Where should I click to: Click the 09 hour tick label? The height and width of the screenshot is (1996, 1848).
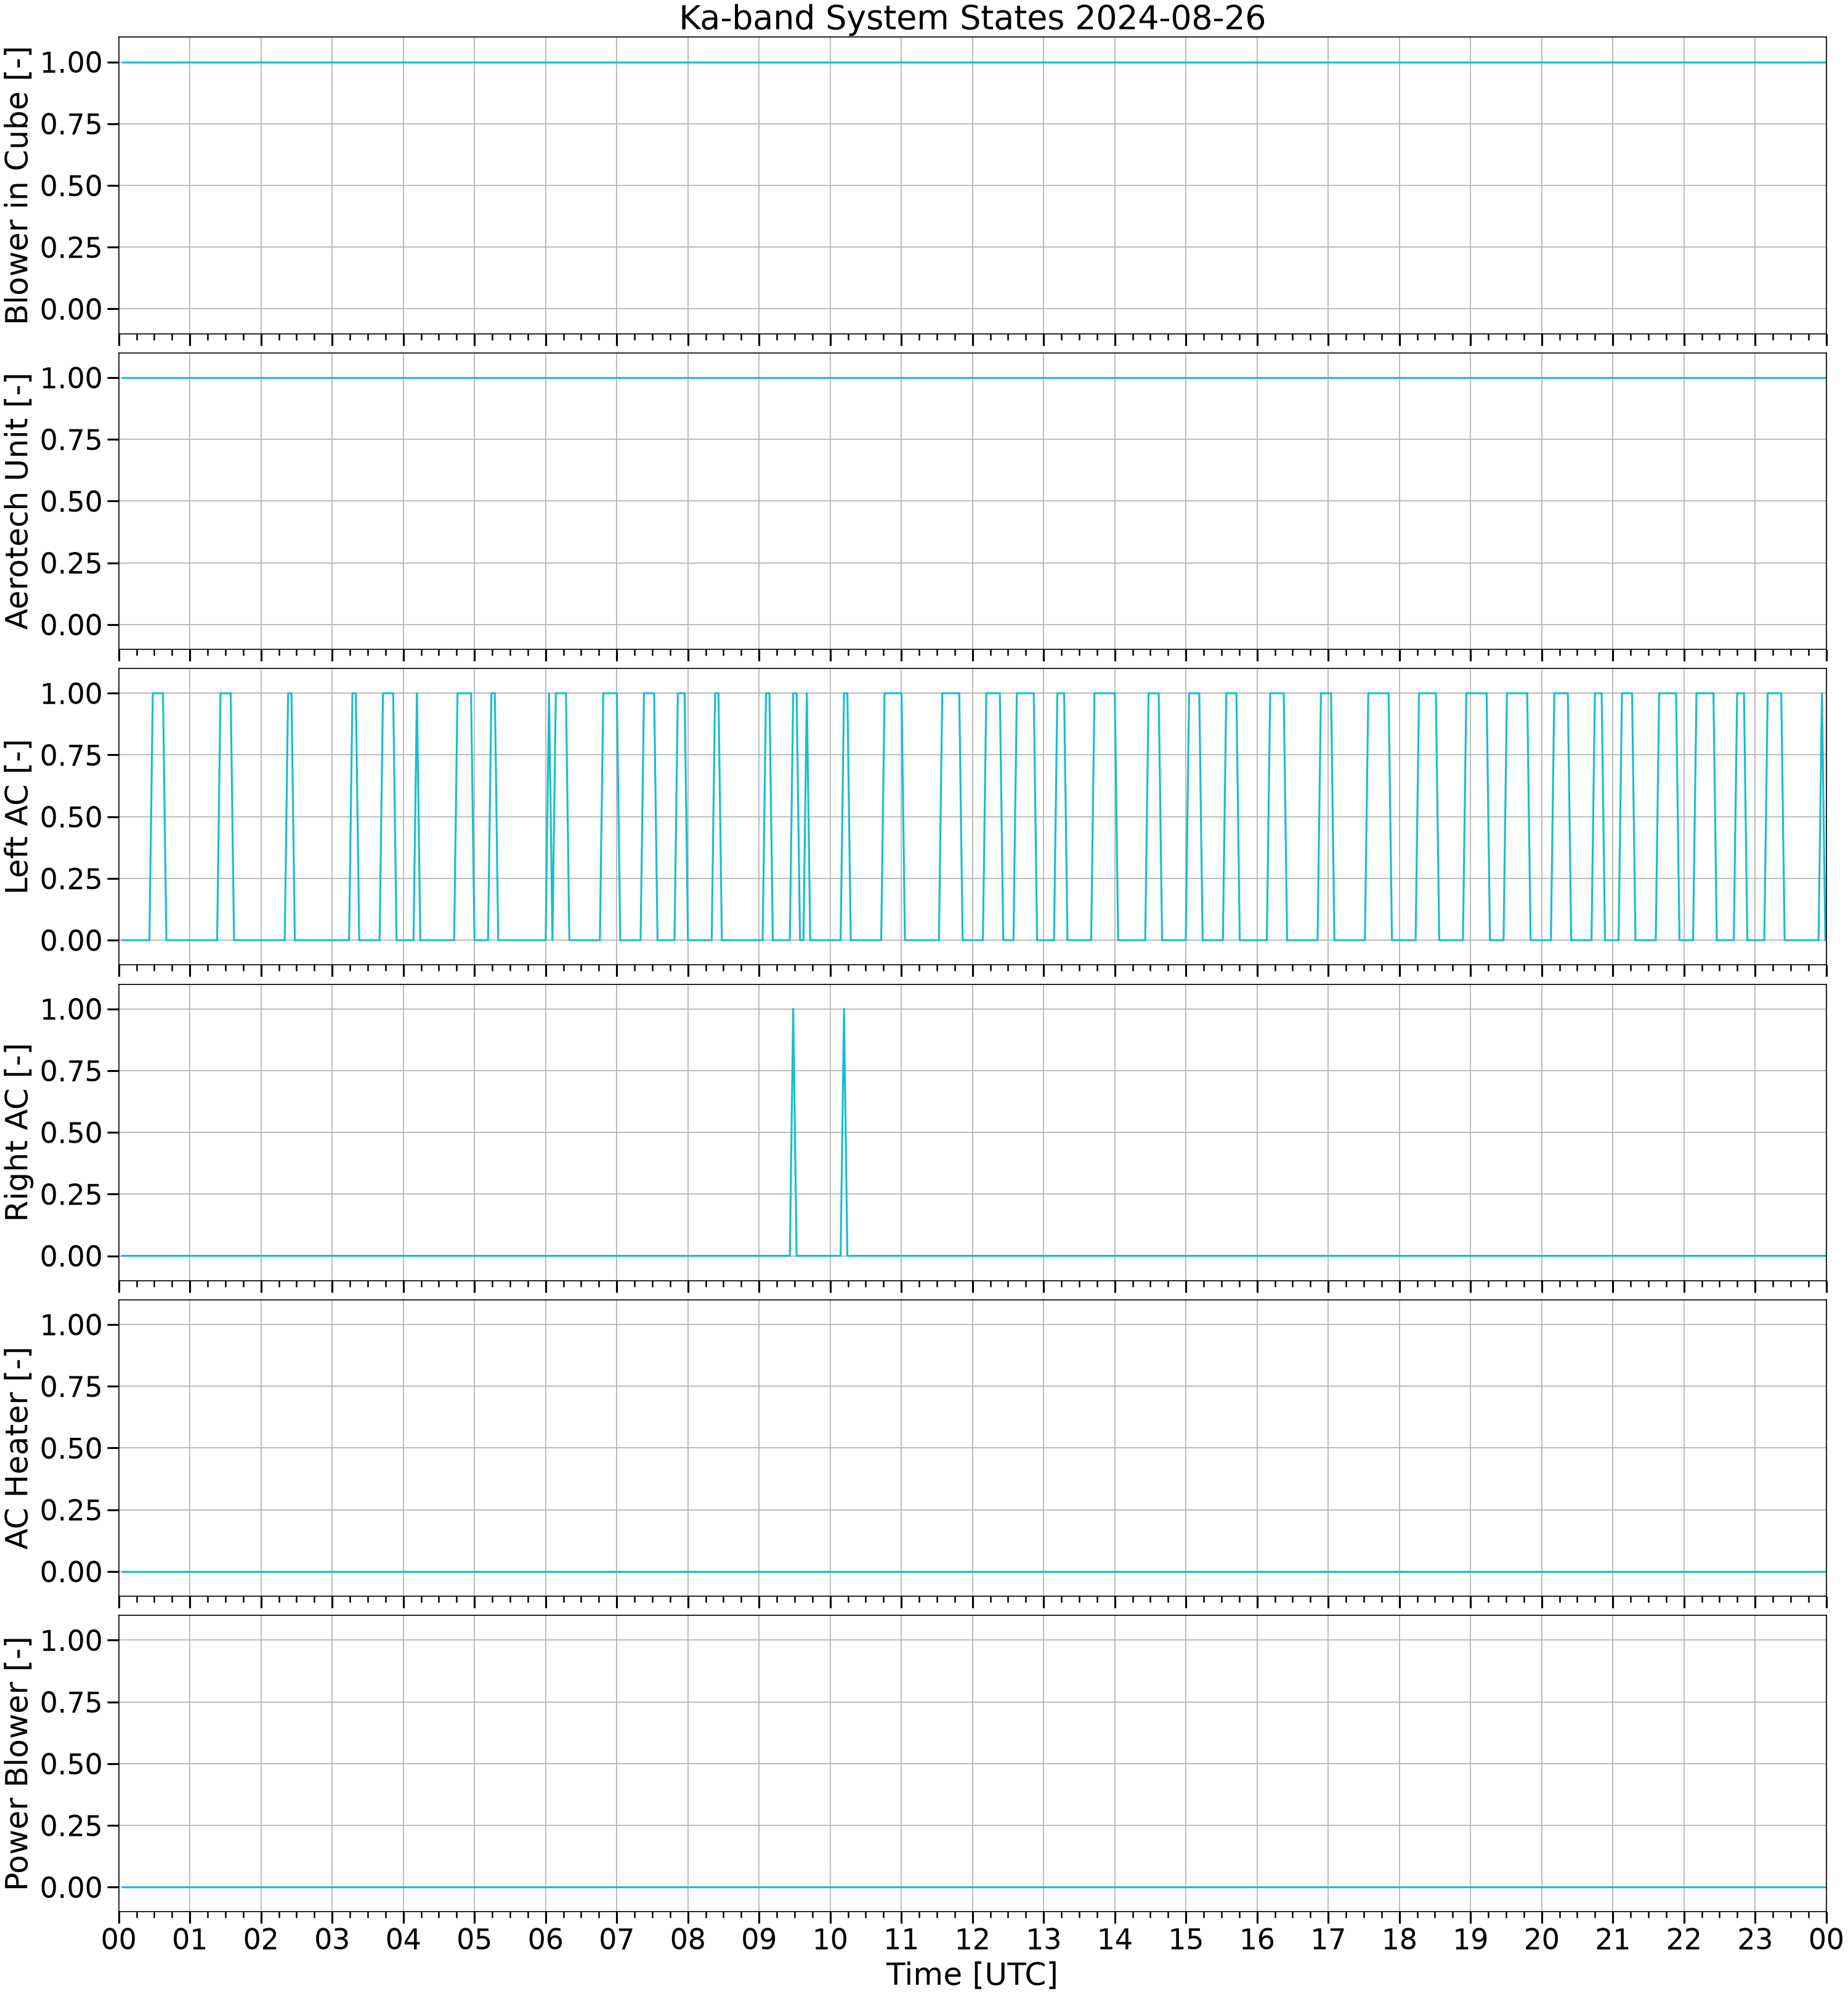pyautogui.click(x=759, y=1939)
